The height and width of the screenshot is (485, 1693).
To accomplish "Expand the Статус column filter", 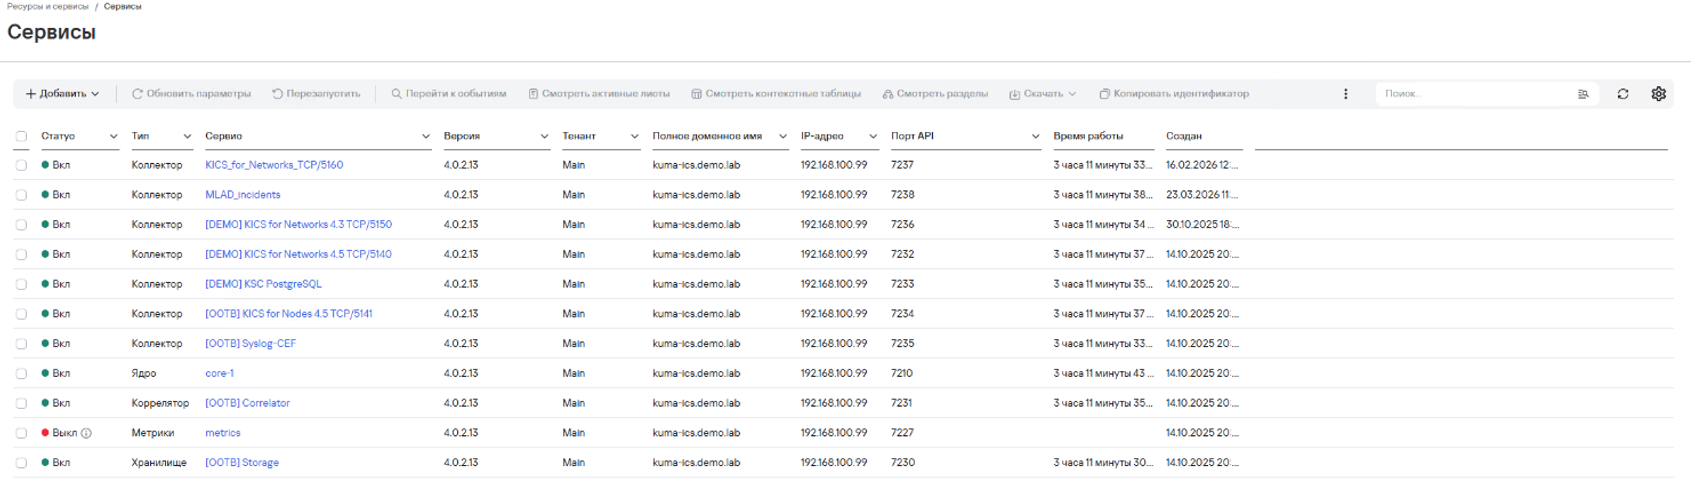I will point(113,136).
